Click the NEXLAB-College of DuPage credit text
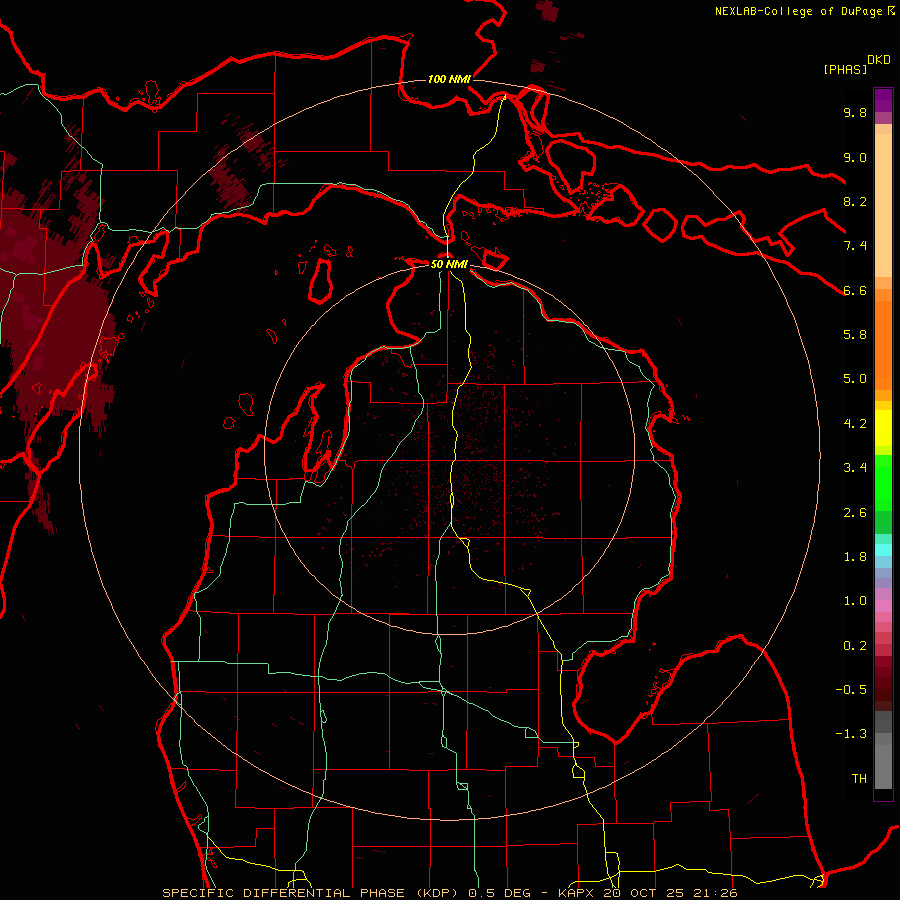Screen dimensions: 900x900 (x=800, y=11)
